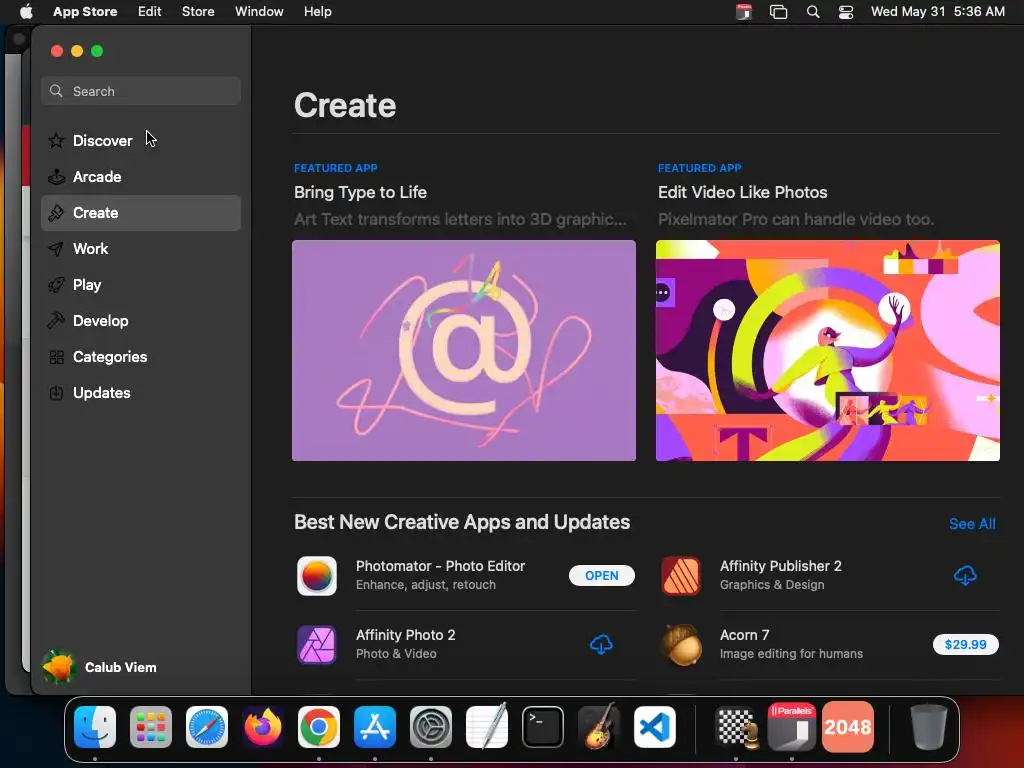Open the App Store menu
Viewport: 1024px width, 768px height.
[85, 12]
